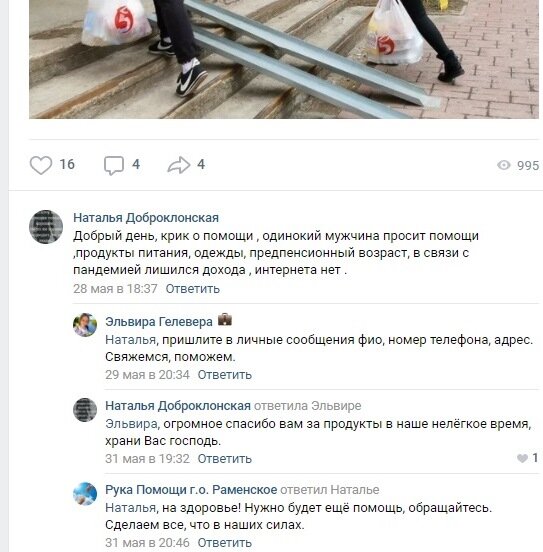Reply to the 28 мая в 18:37 comment

click(x=193, y=289)
